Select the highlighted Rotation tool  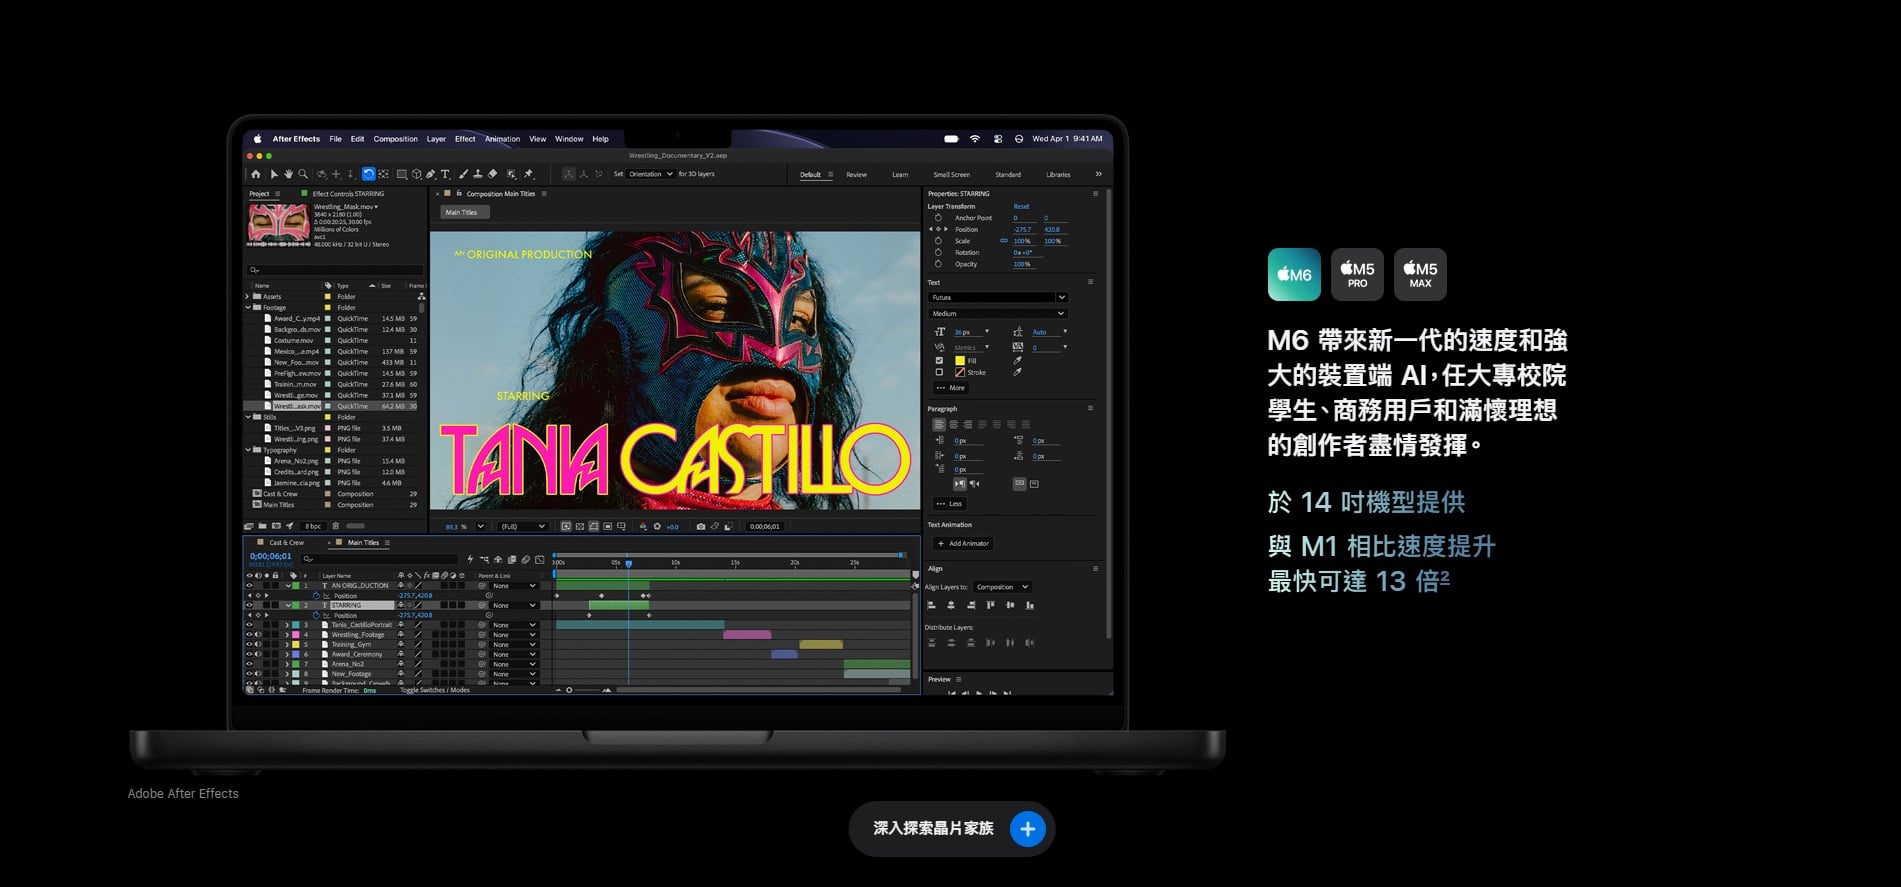368,174
